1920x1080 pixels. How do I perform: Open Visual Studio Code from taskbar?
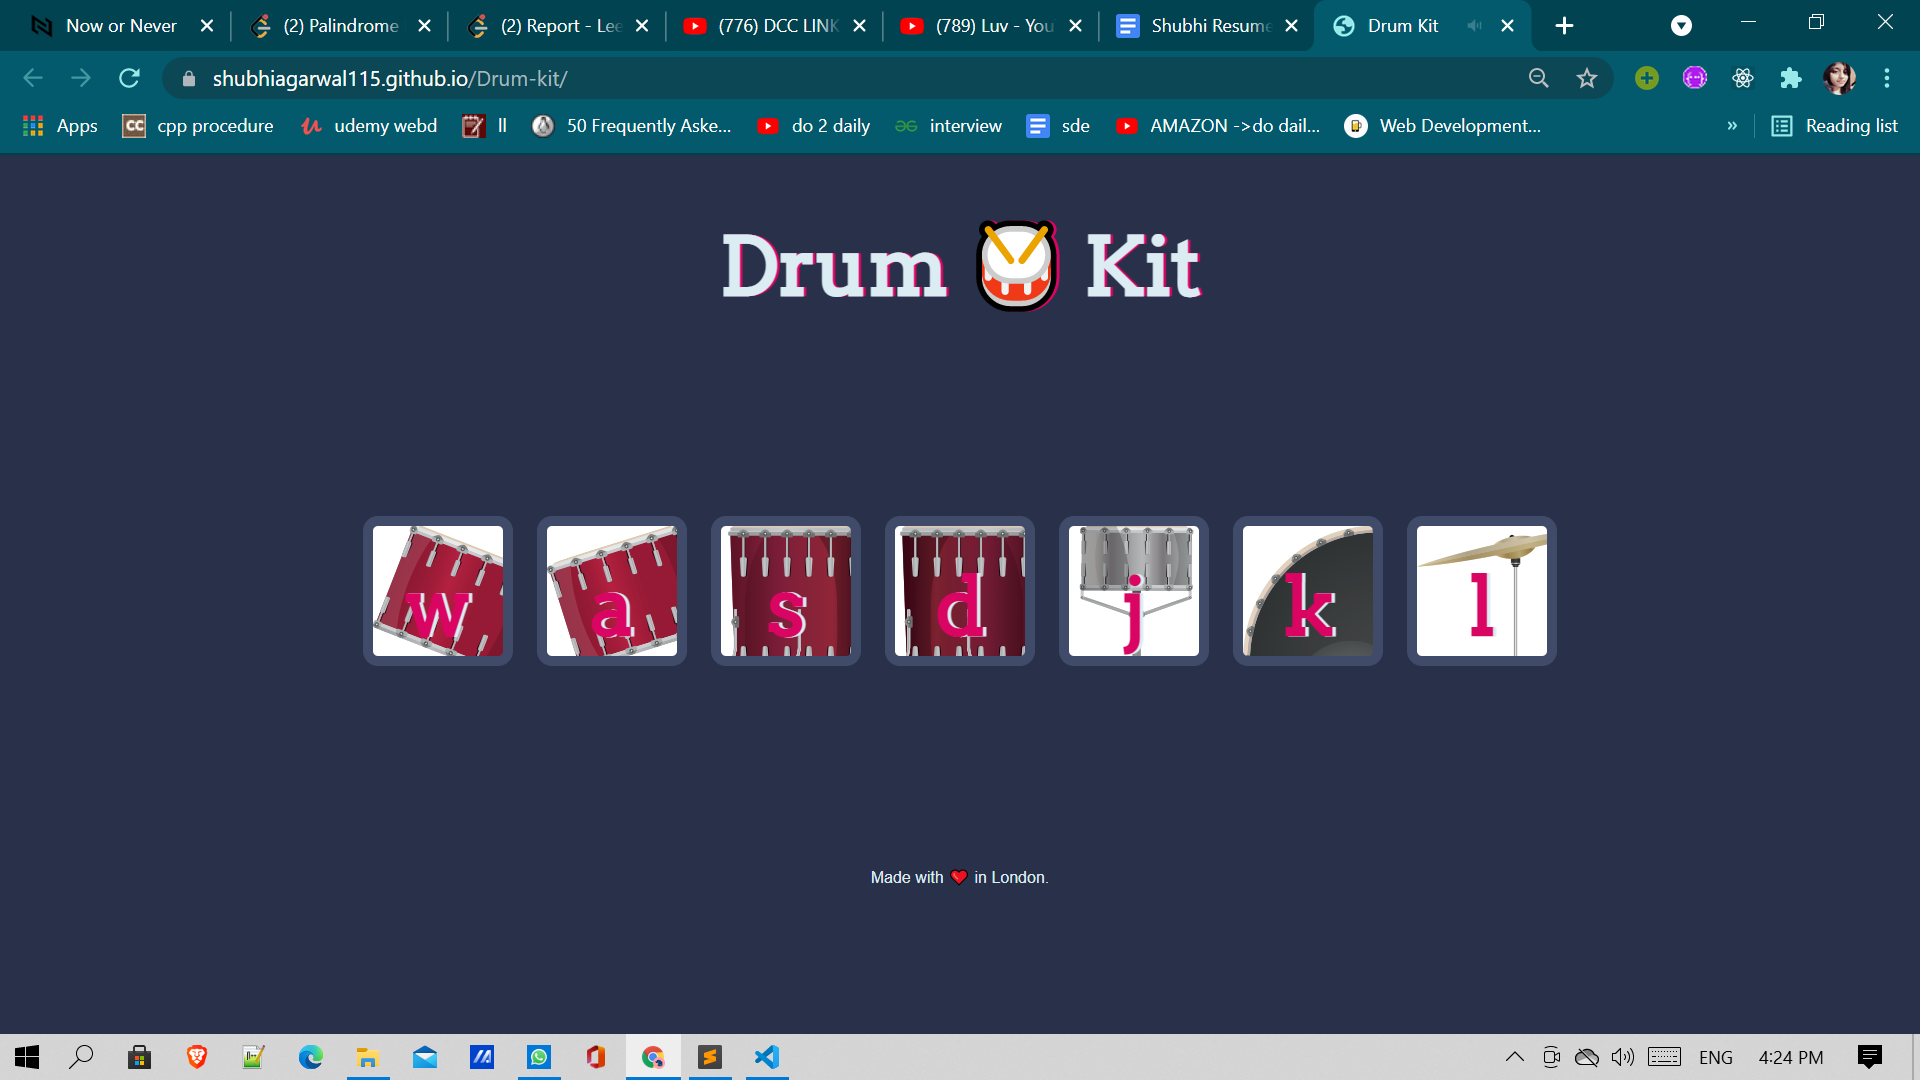tap(767, 1057)
